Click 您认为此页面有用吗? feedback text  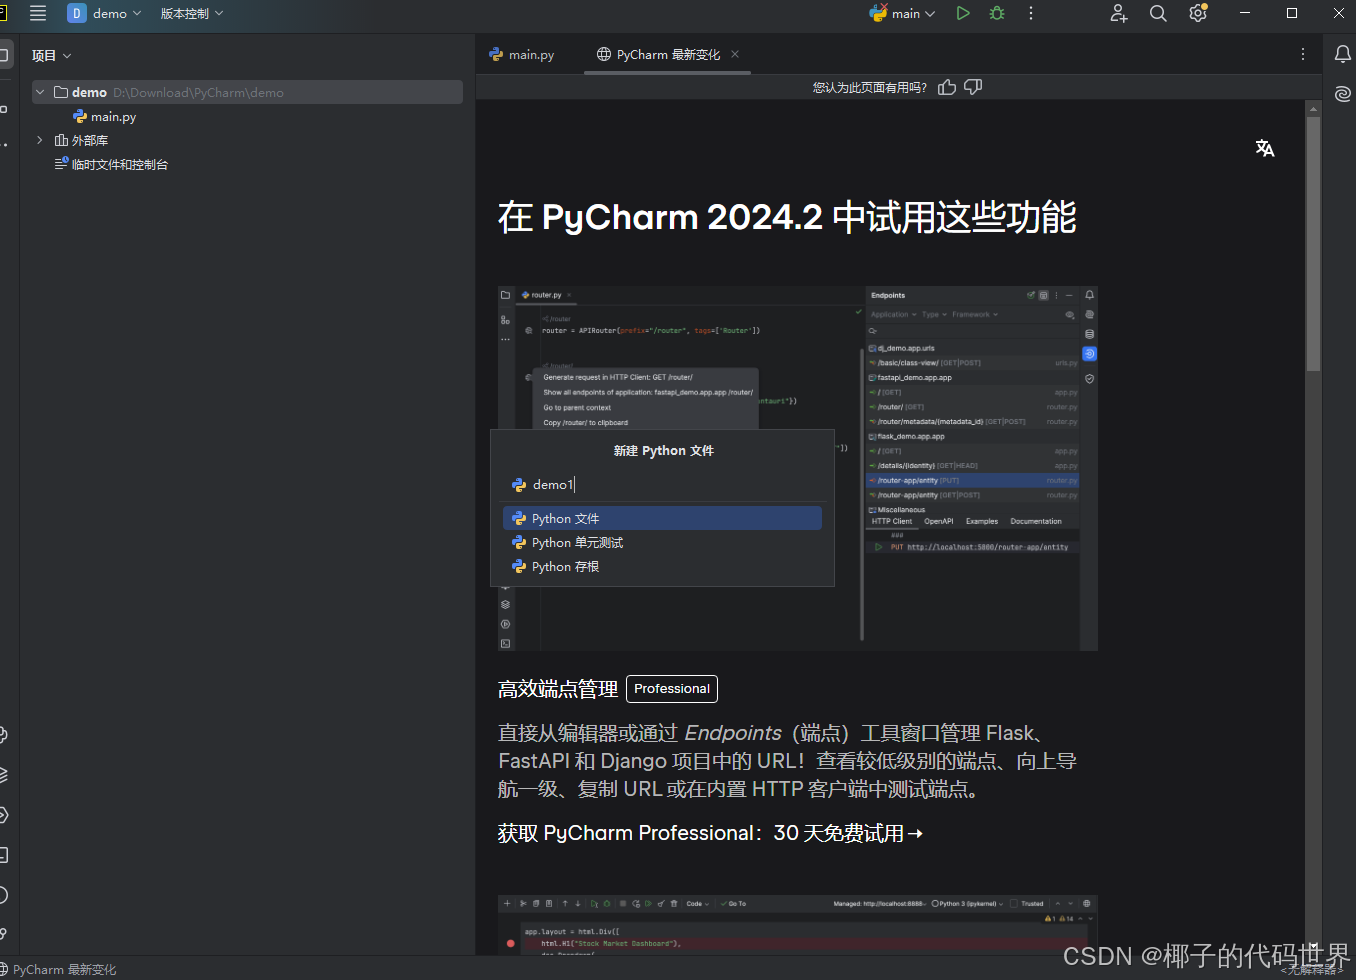(x=869, y=87)
